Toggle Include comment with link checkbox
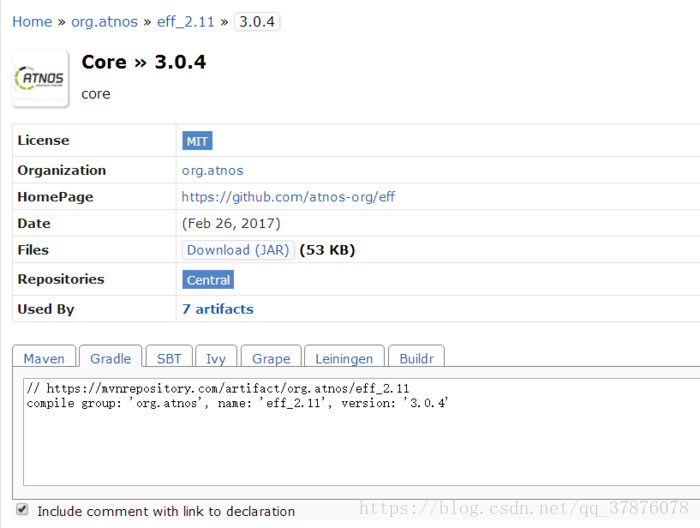Image resolution: width=700 pixels, height=528 pixels. [x=22, y=510]
